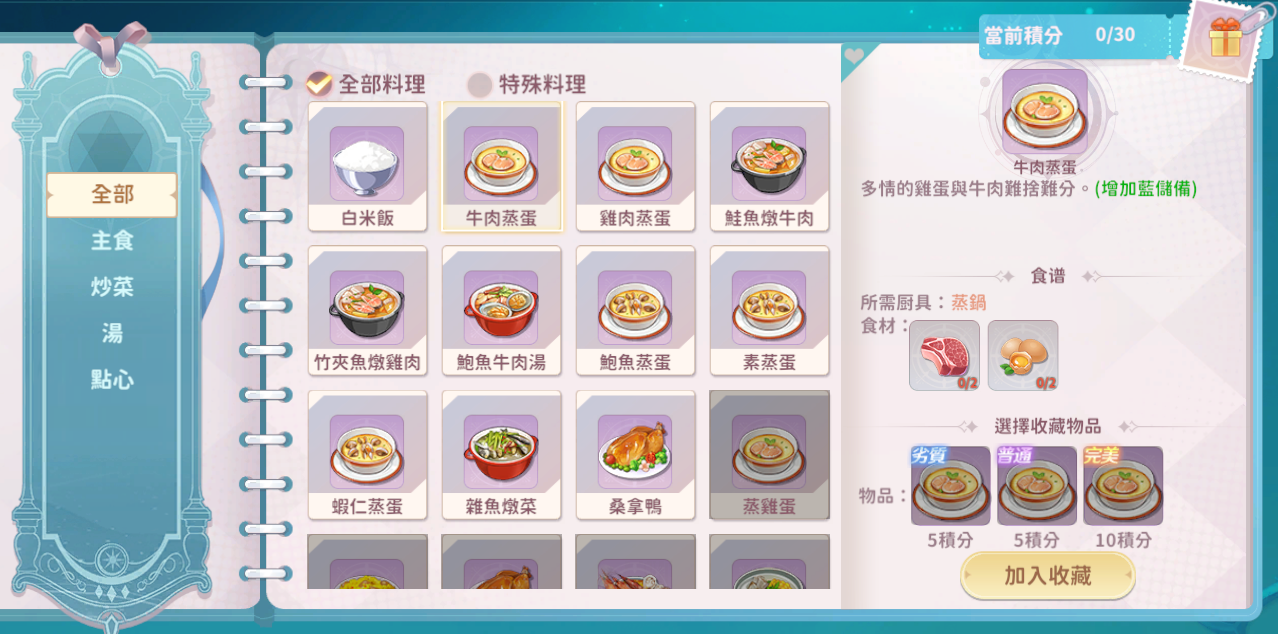Click the egg ingredient icon
This screenshot has height=634, width=1278.
pyautogui.click(x=1023, y=355)
